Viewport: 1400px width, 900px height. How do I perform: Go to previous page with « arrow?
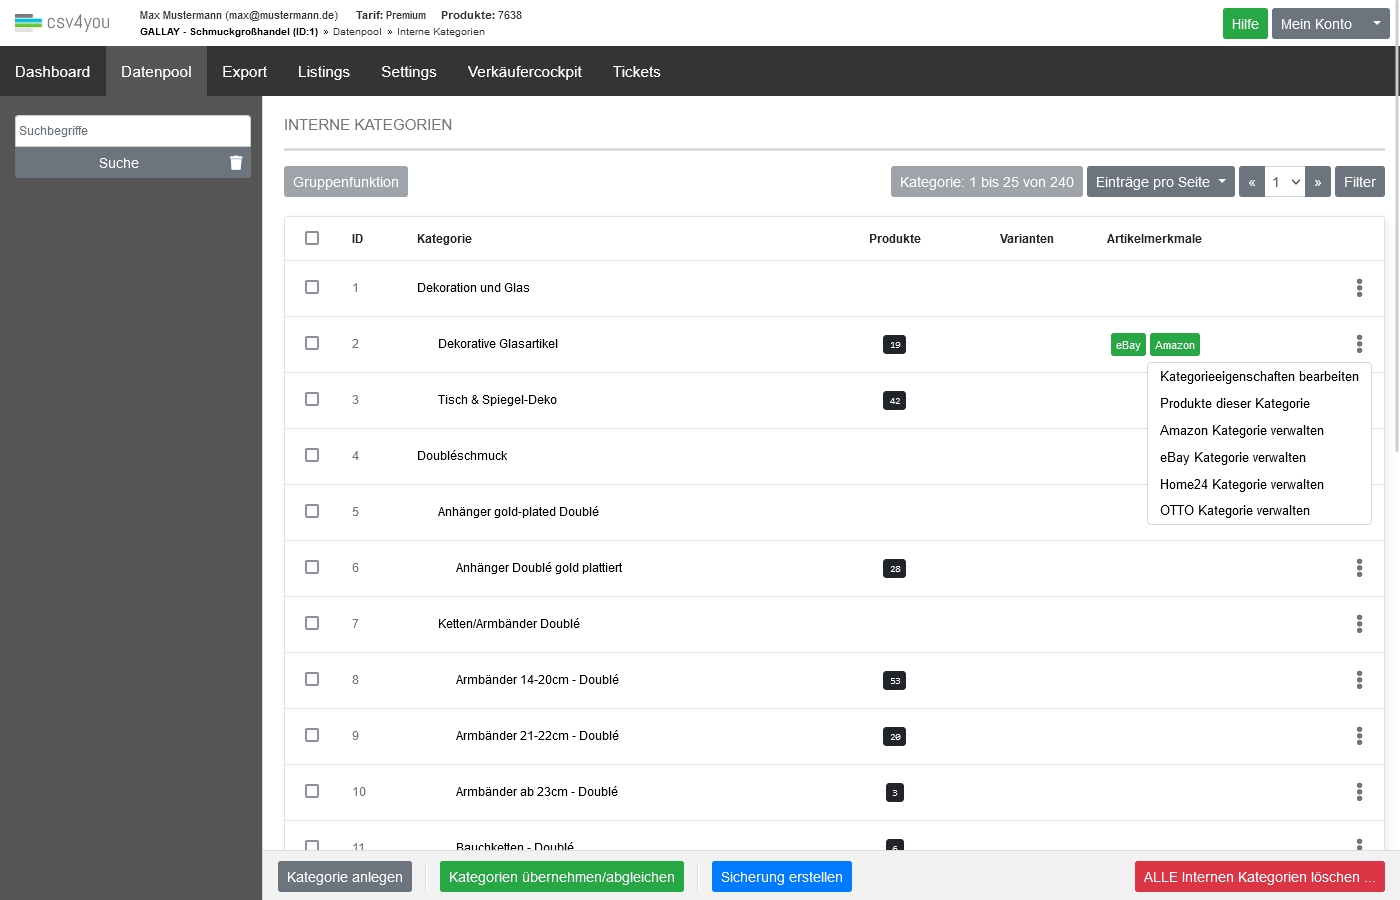coord(1252,182)
